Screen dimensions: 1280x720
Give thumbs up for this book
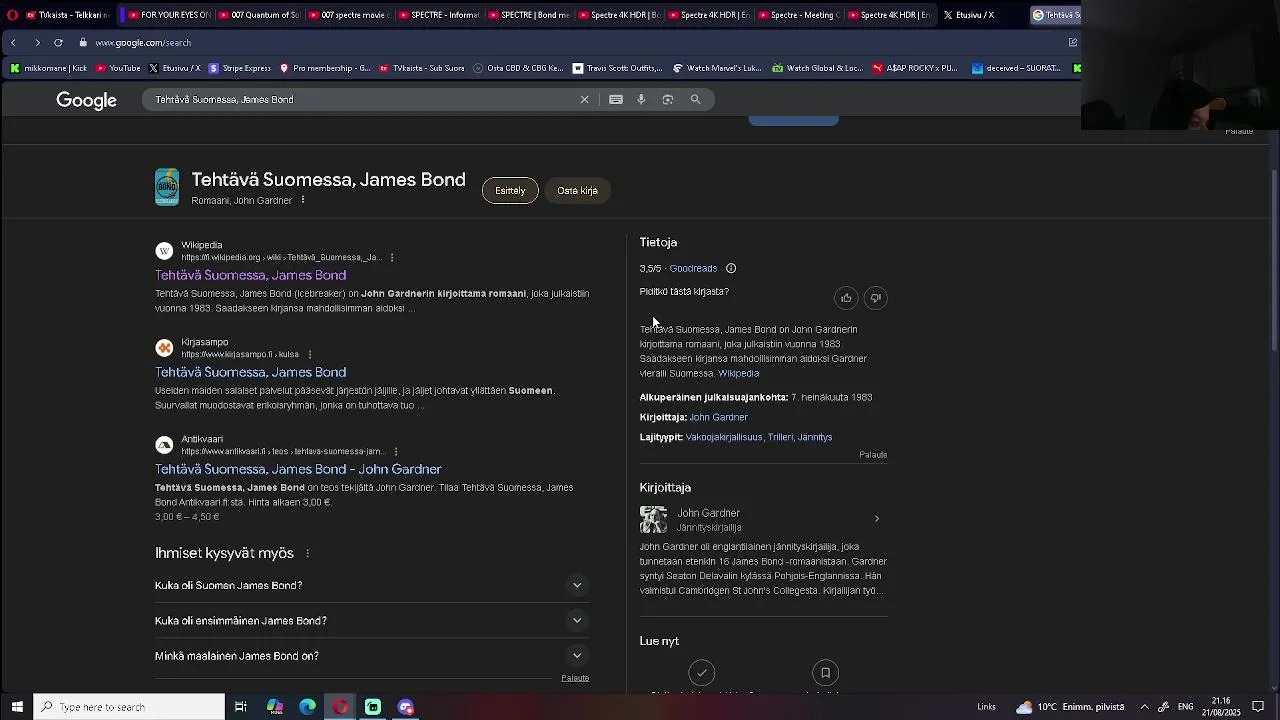point(846,298)
